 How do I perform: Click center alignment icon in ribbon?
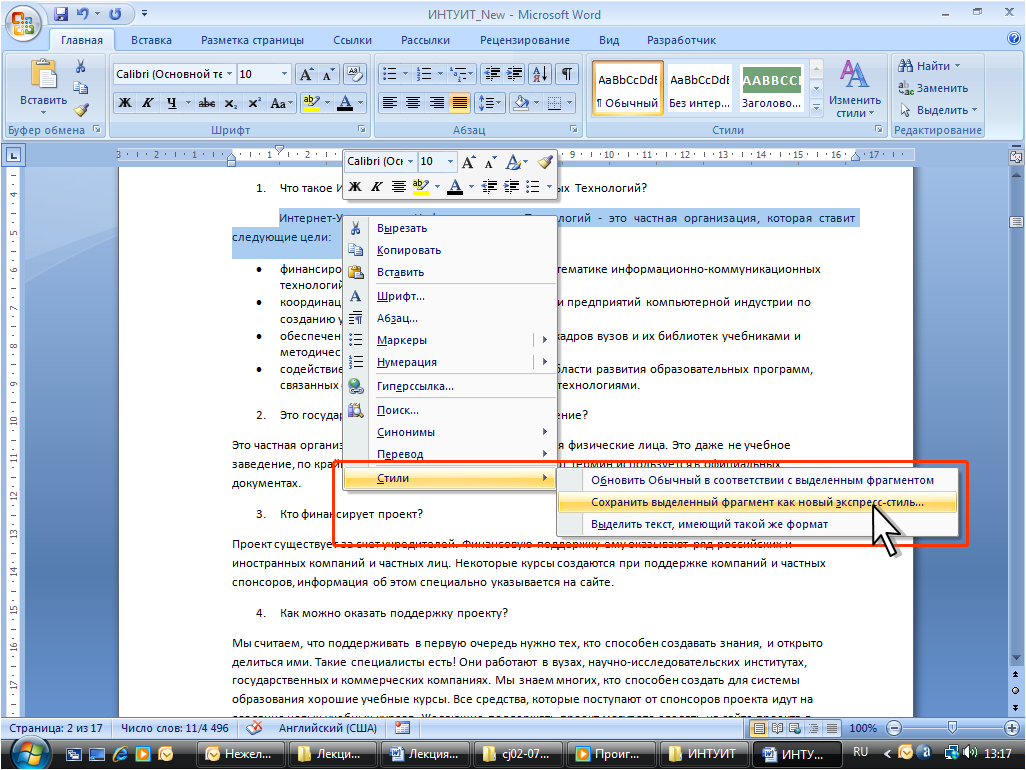413,103
